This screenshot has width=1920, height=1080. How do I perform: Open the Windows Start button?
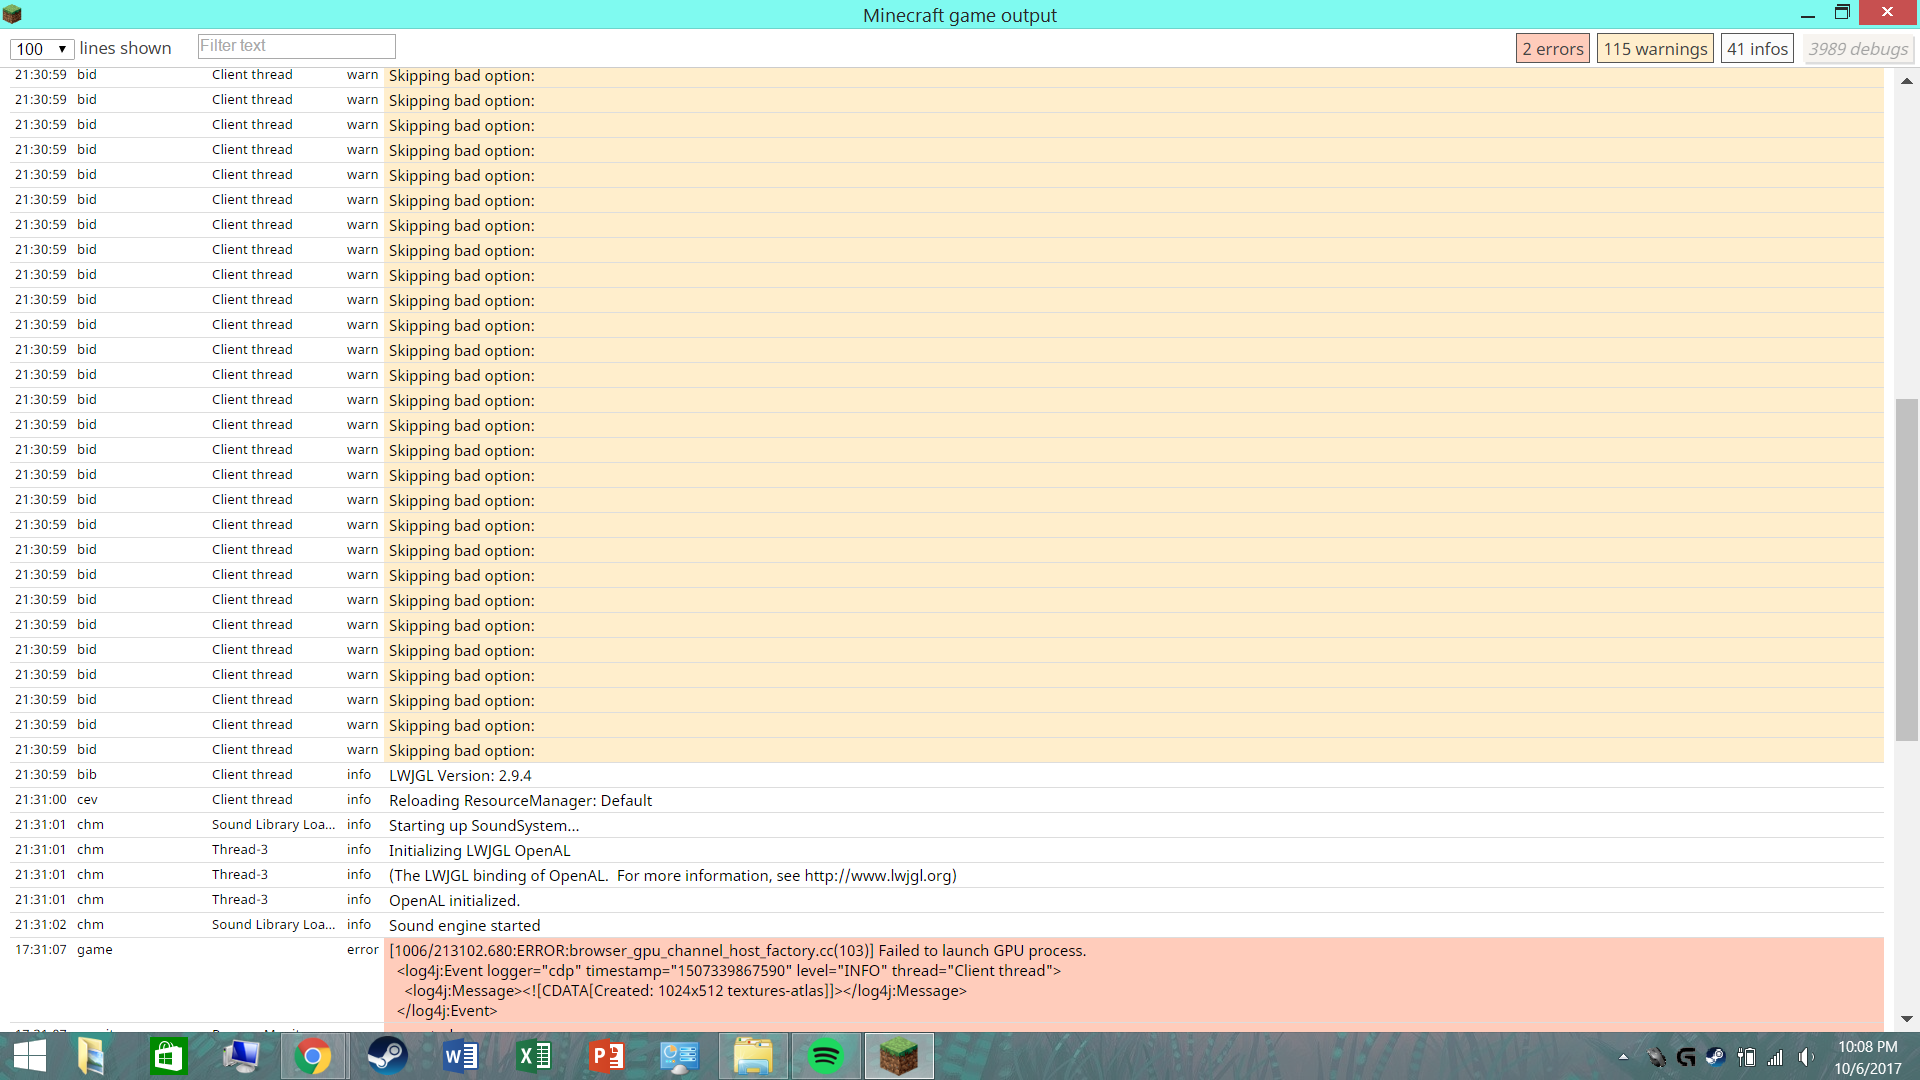pos(30,1056)
